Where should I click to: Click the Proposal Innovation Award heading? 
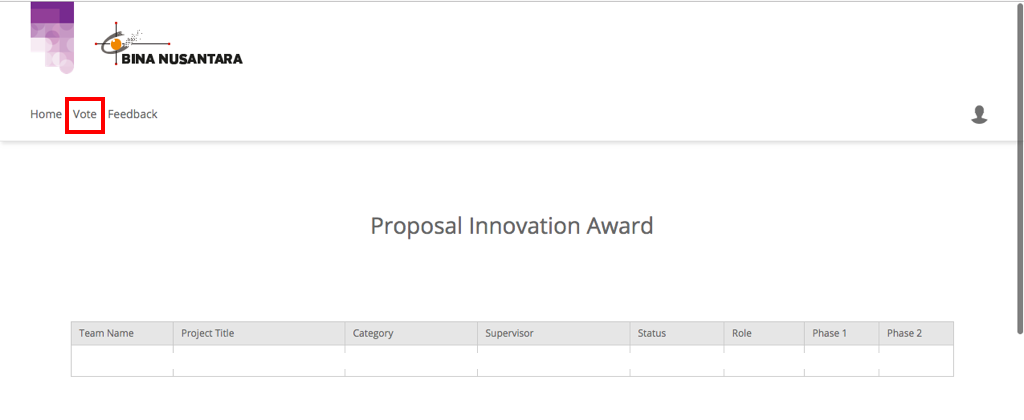512,226
